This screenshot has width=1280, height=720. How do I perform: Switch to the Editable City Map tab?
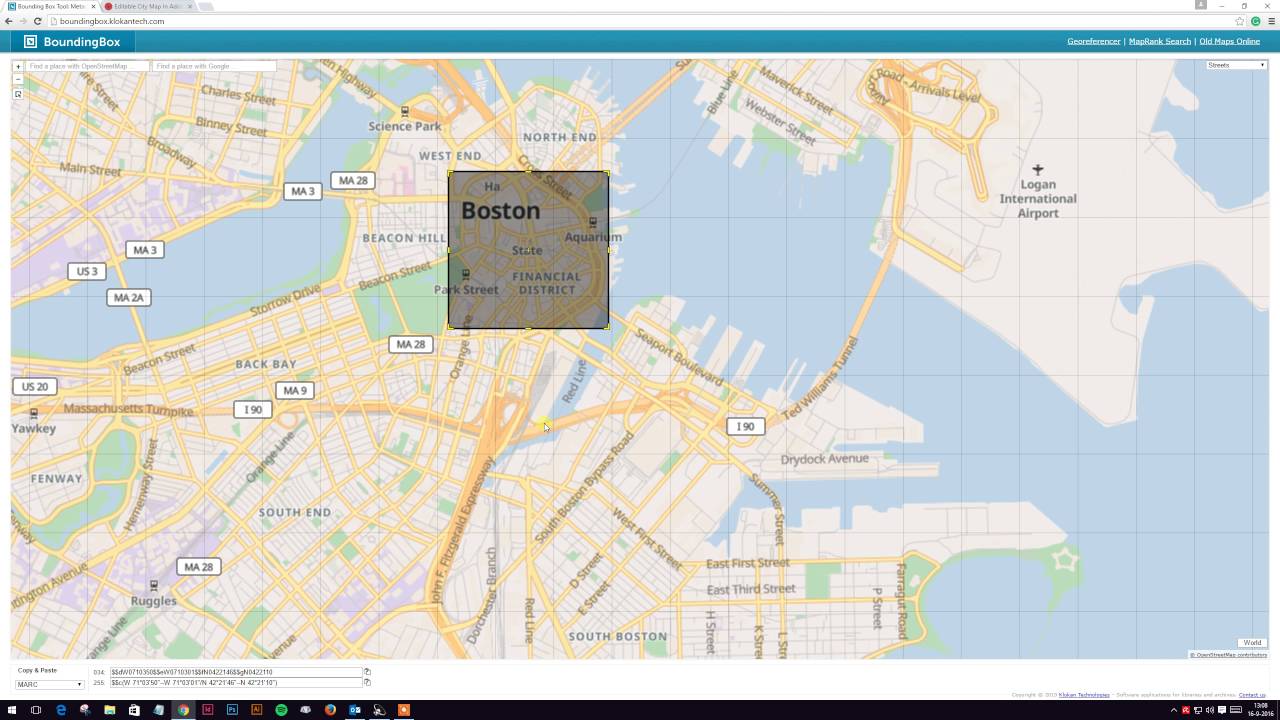click(x=148, y=6)
